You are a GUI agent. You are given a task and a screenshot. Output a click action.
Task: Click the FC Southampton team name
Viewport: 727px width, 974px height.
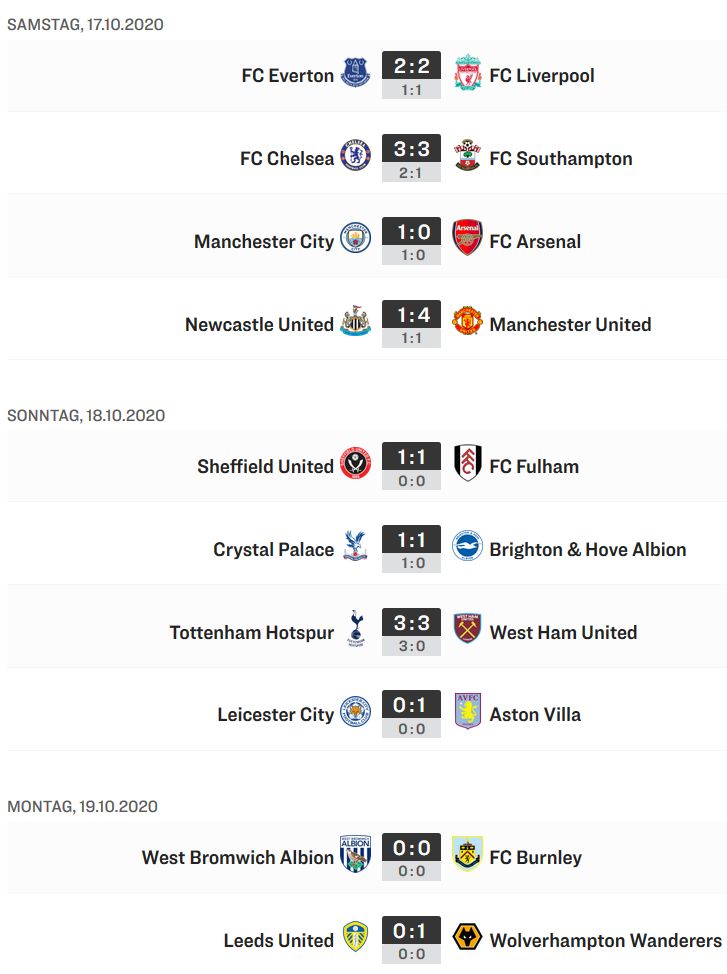point(561,159)
